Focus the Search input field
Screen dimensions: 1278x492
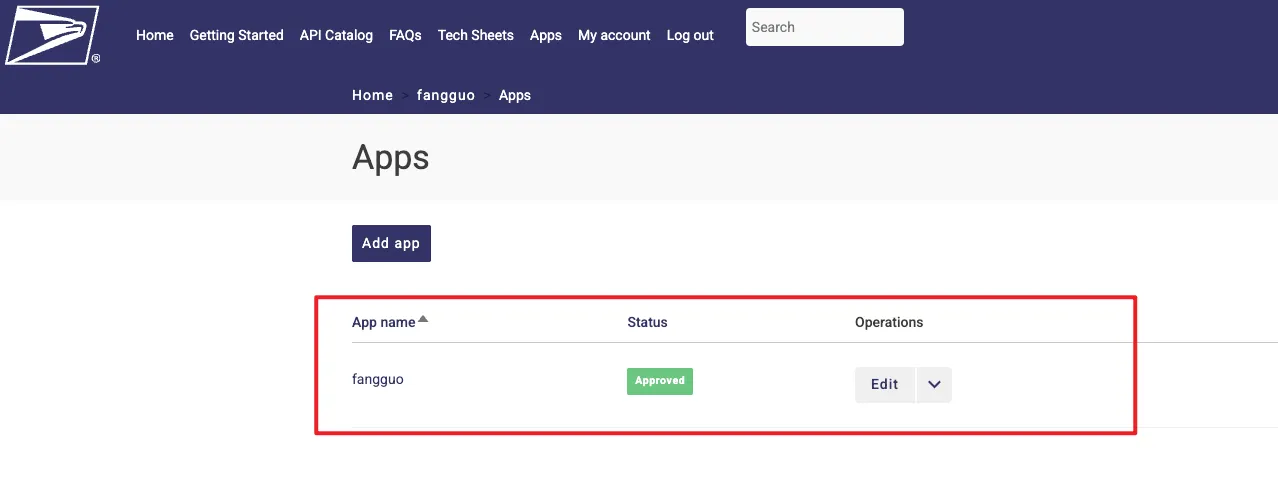[x=824, y=27]
